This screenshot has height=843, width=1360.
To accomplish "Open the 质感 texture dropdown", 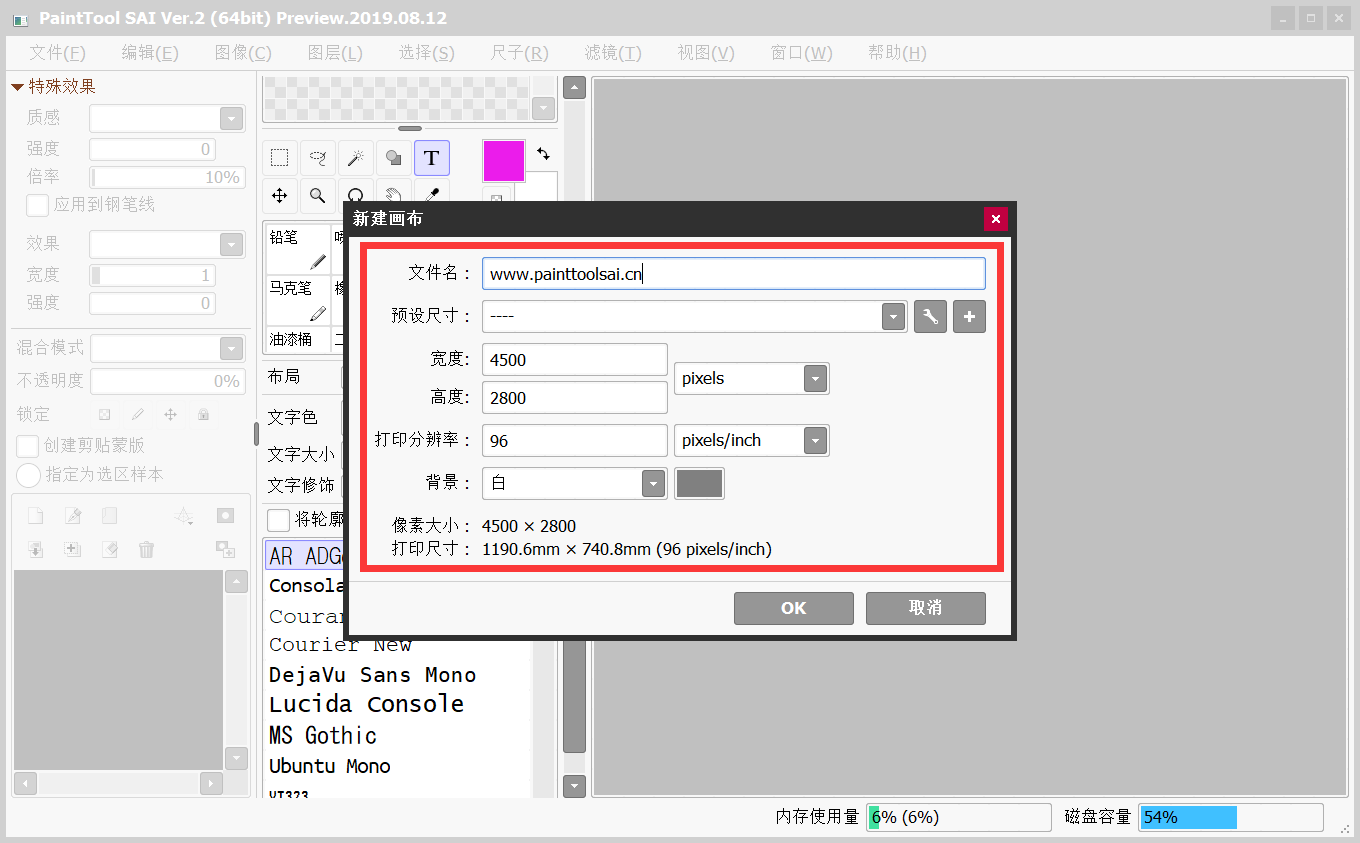I will pos(232,119).
